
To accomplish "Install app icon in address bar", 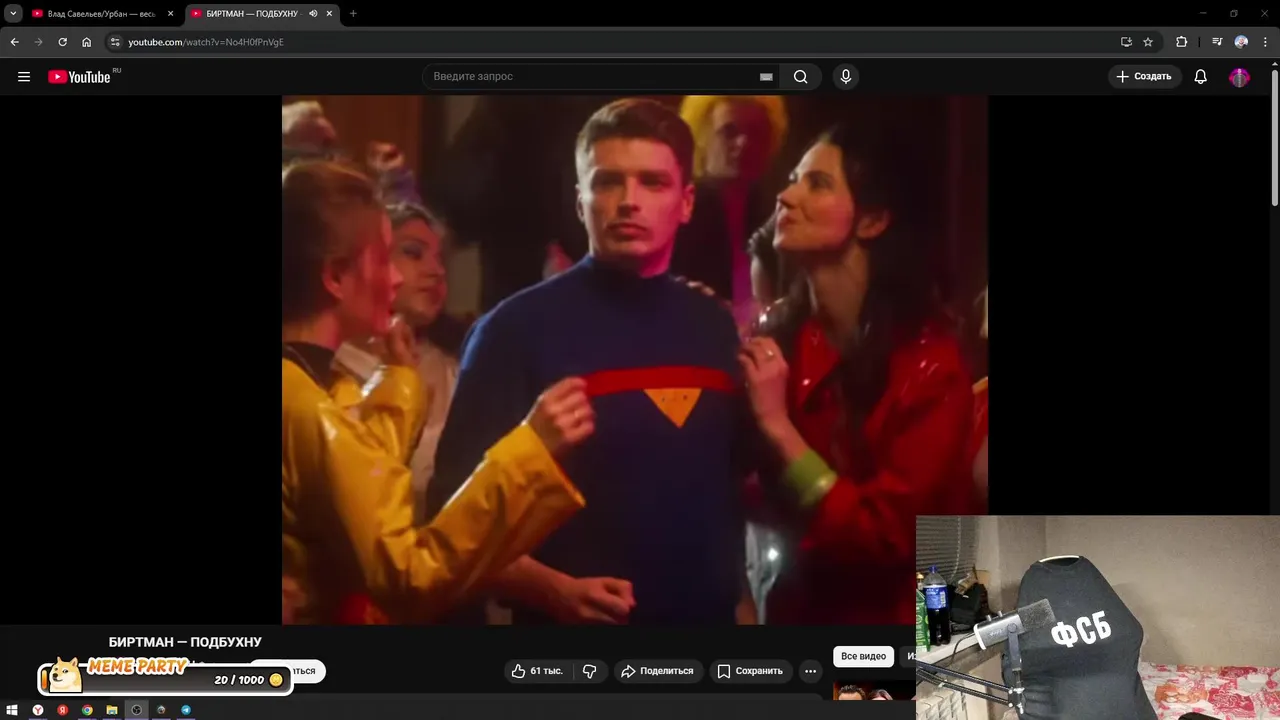I will 1126,42.
